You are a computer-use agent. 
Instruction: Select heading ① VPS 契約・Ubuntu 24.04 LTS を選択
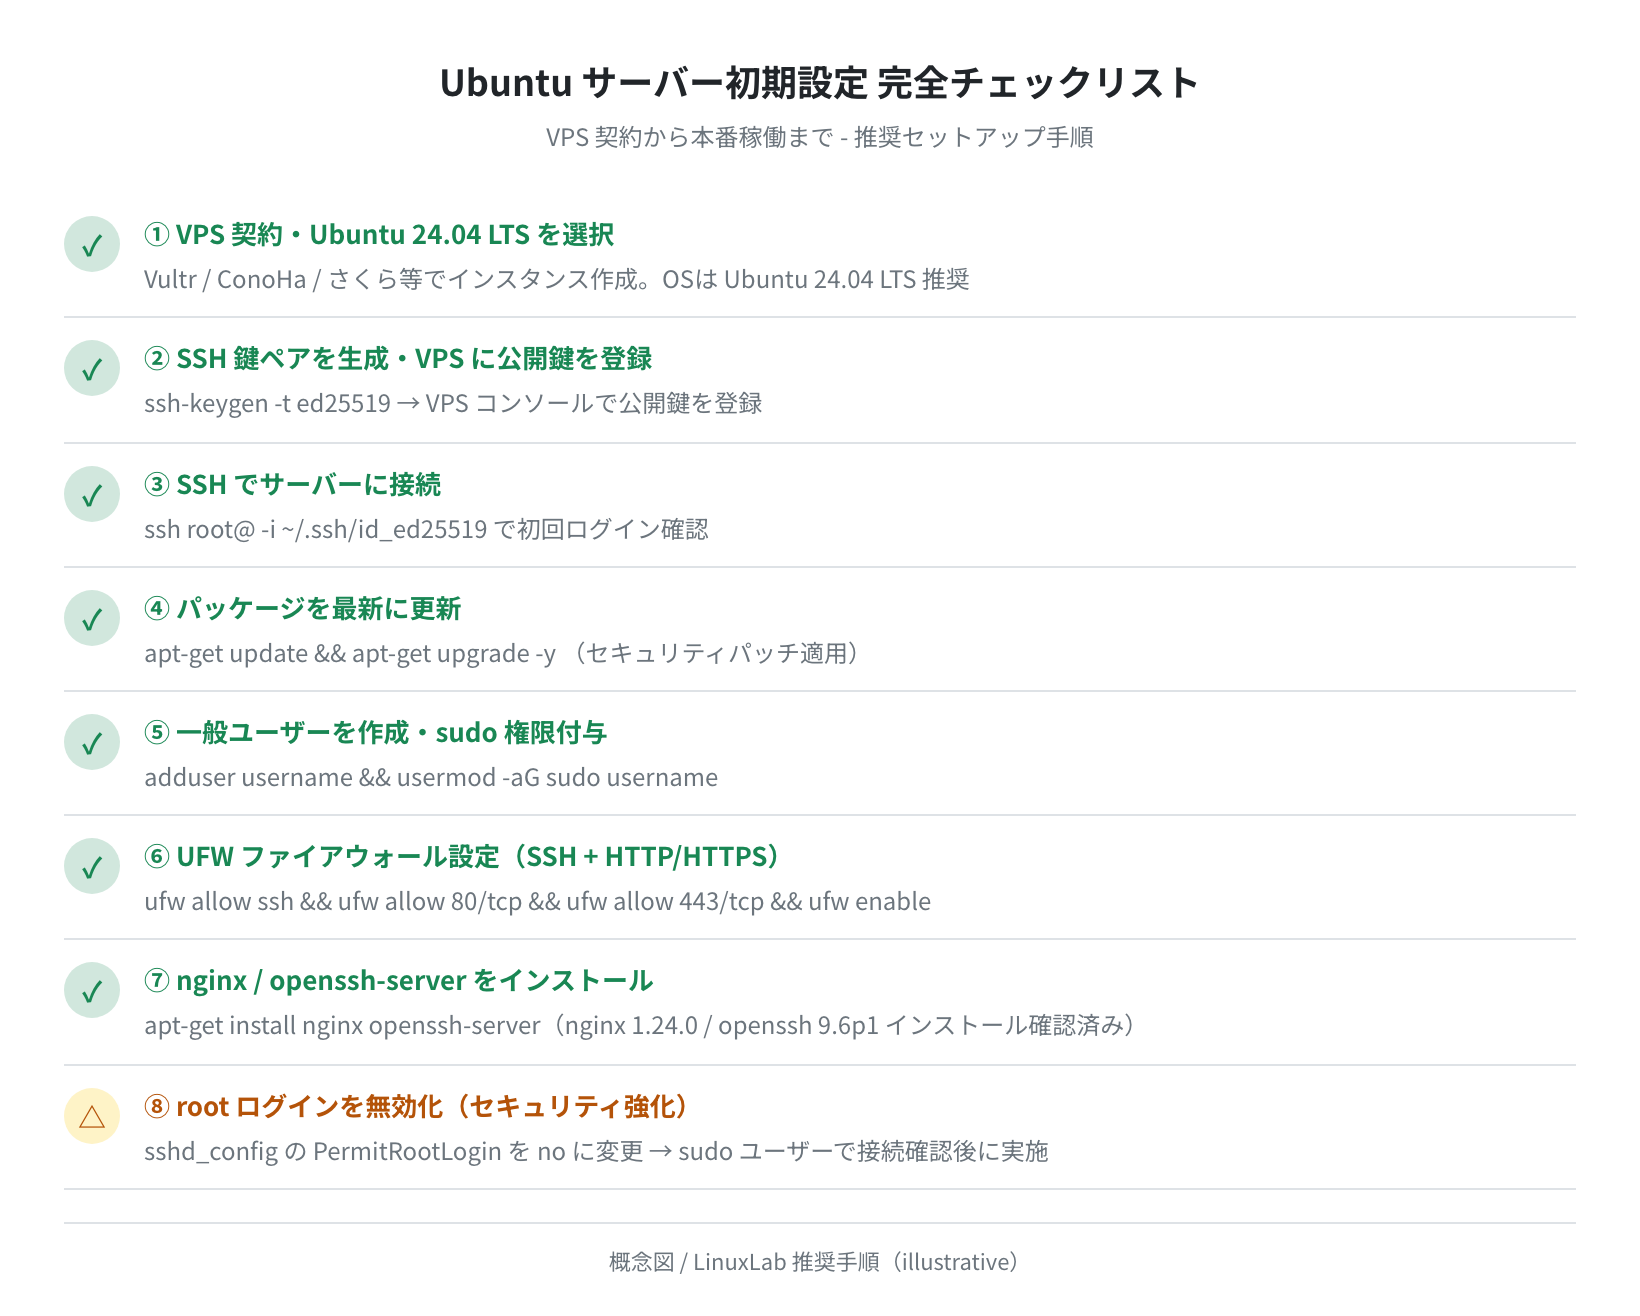[x=379, y=235]
